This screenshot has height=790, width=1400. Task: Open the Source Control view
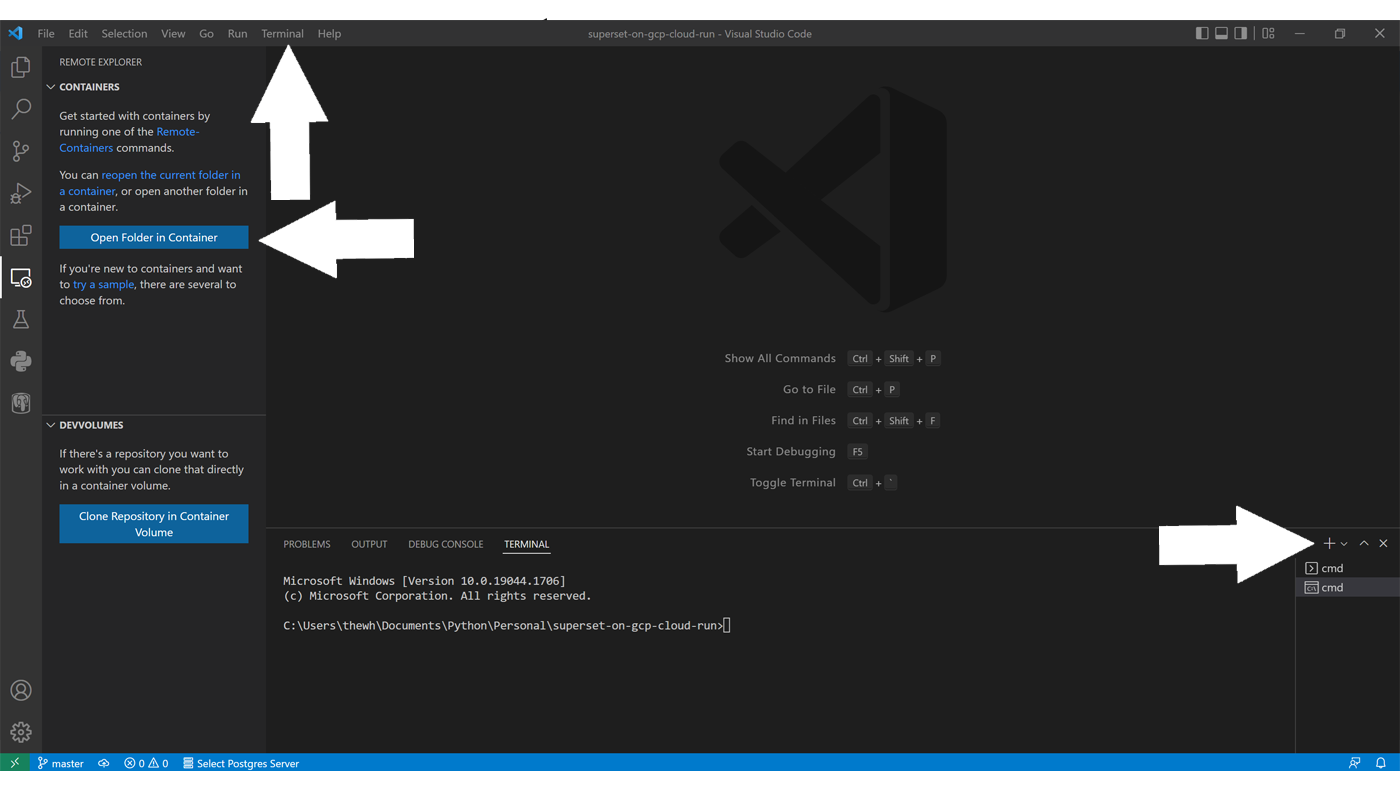point(20,151)
